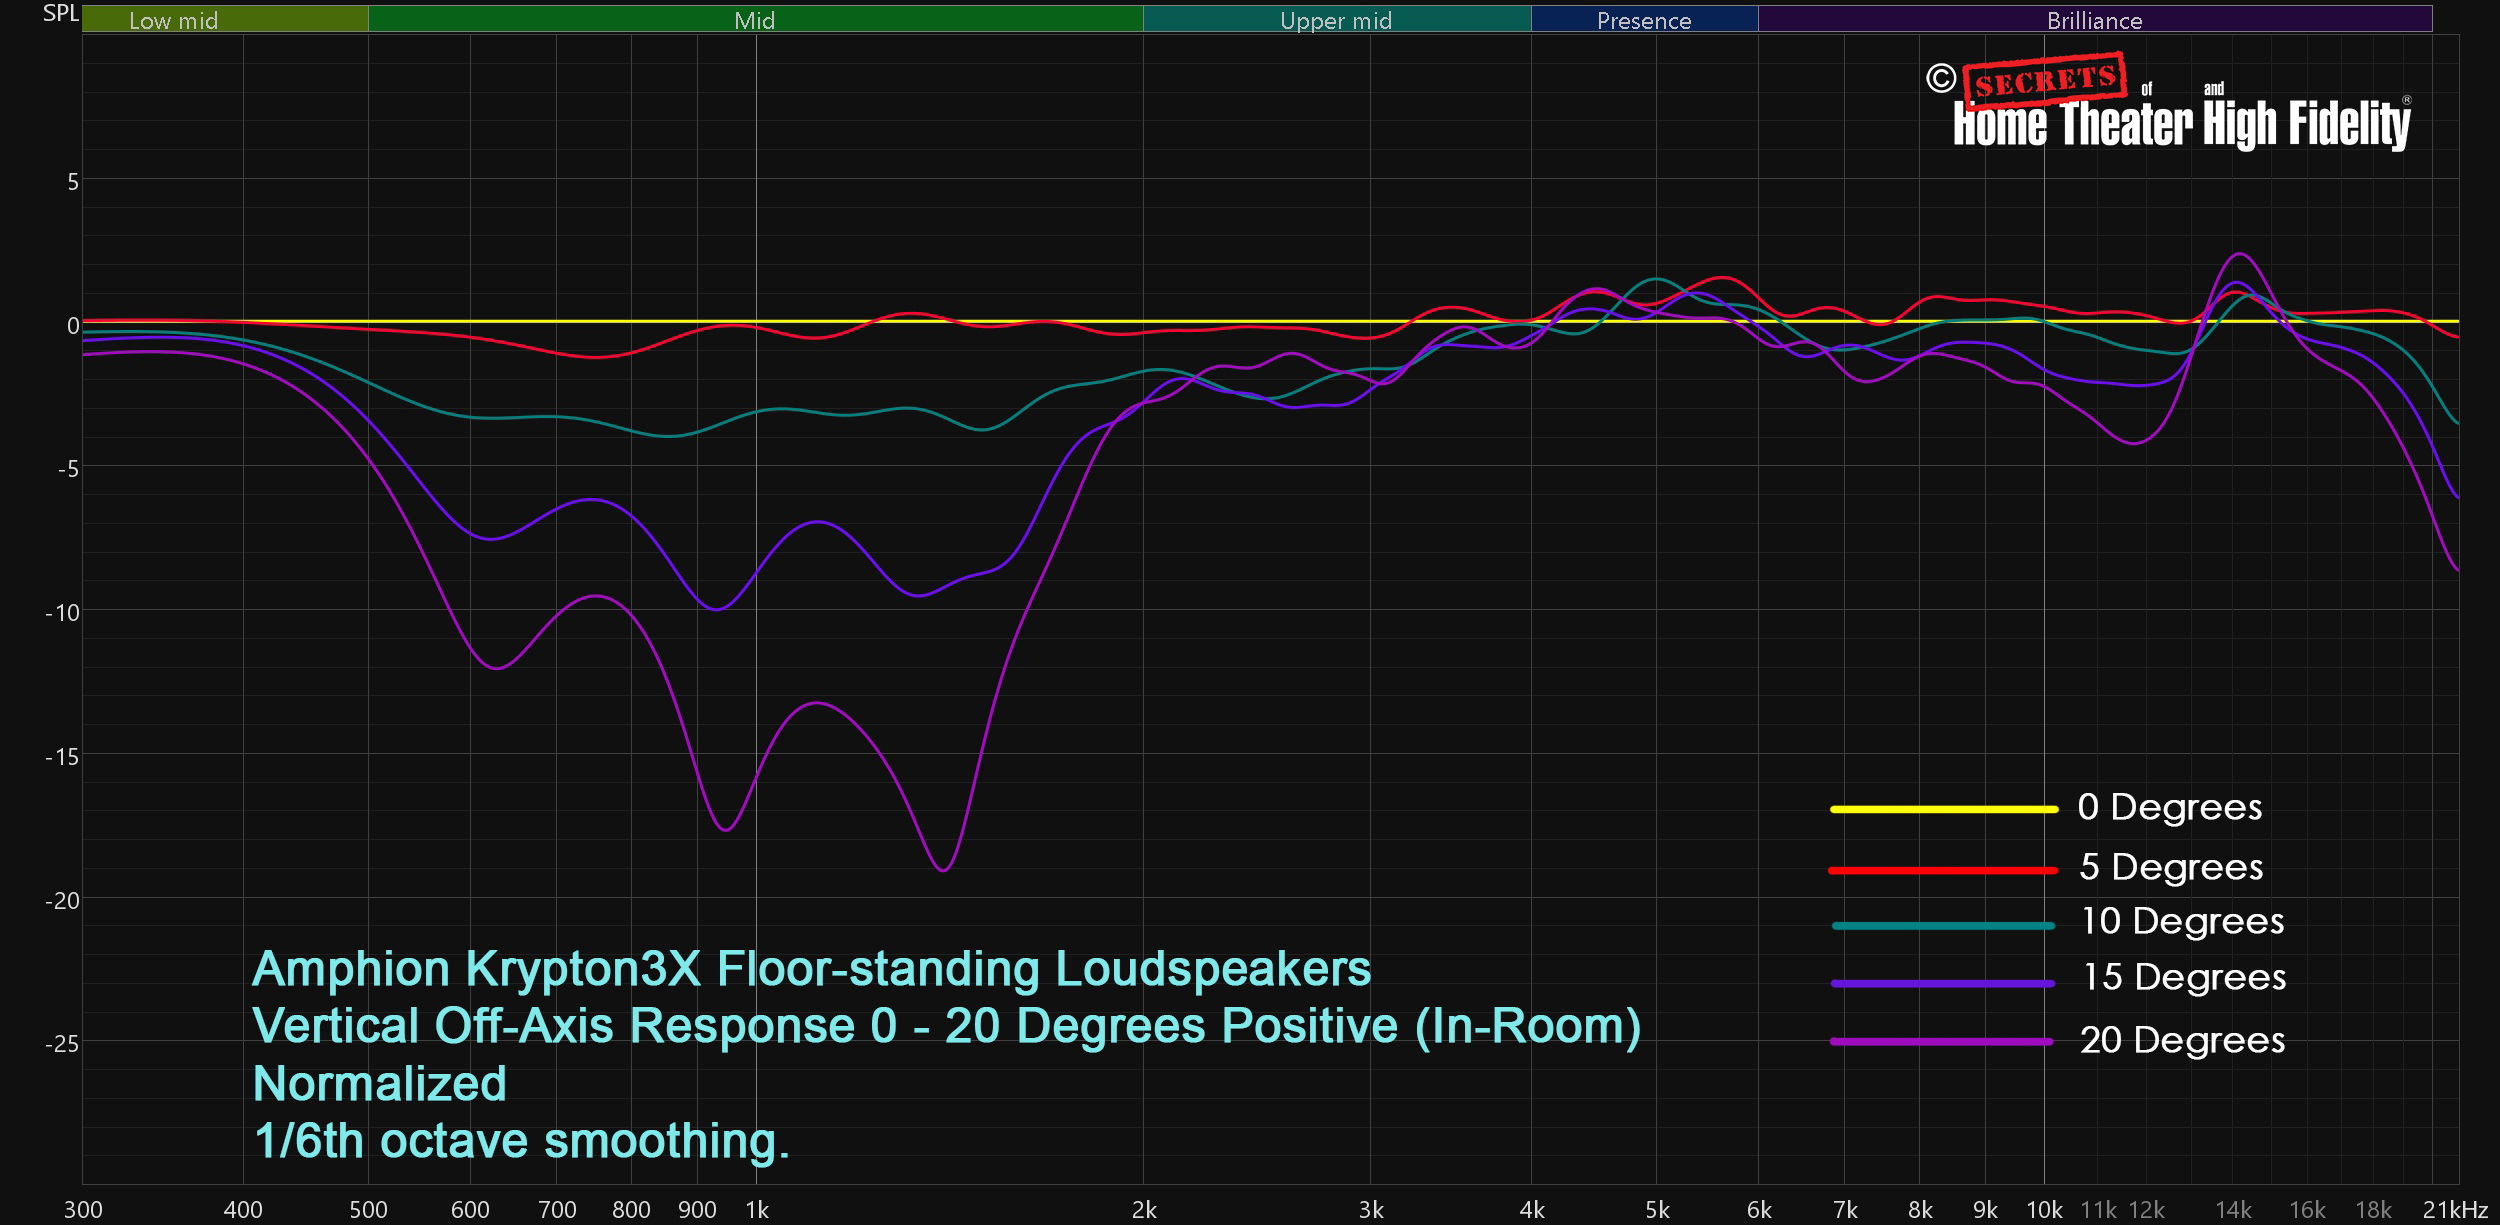Image resolution: width=2500 pixels, height=1225 pixels.
Task: Click the 12k frequency axis label
Action: point(2146,1210)
